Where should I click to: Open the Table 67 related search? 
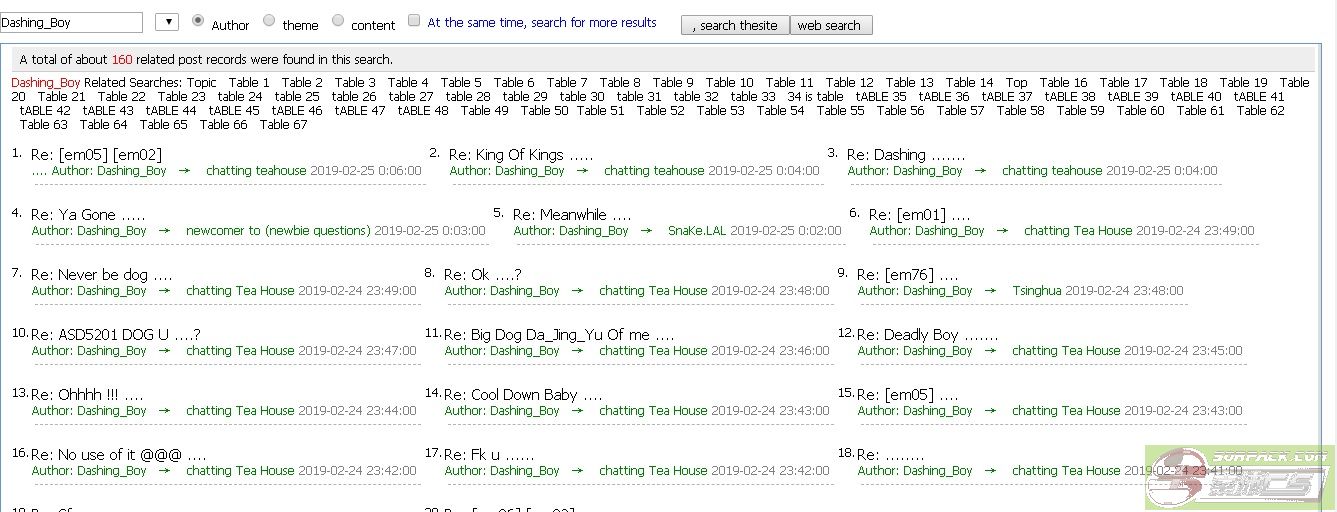[283, 125]
